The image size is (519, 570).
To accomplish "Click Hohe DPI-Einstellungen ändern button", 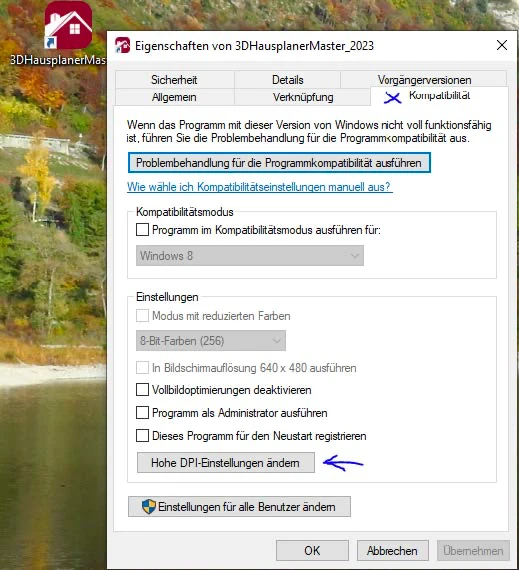I will [226, 462].
